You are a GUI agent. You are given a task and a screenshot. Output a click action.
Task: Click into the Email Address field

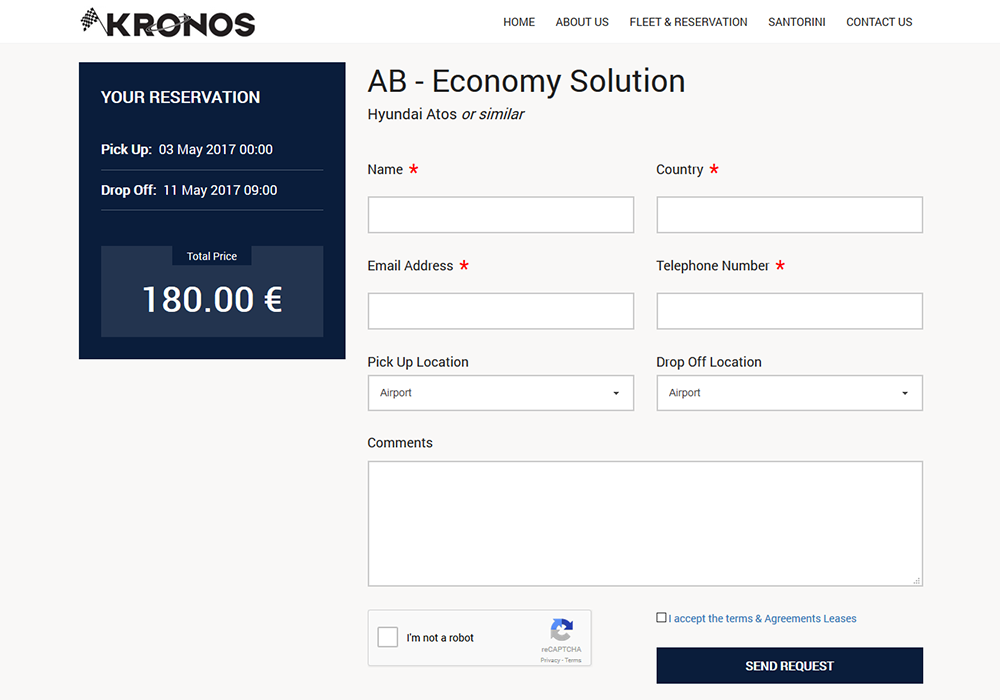tap(501, 311)
